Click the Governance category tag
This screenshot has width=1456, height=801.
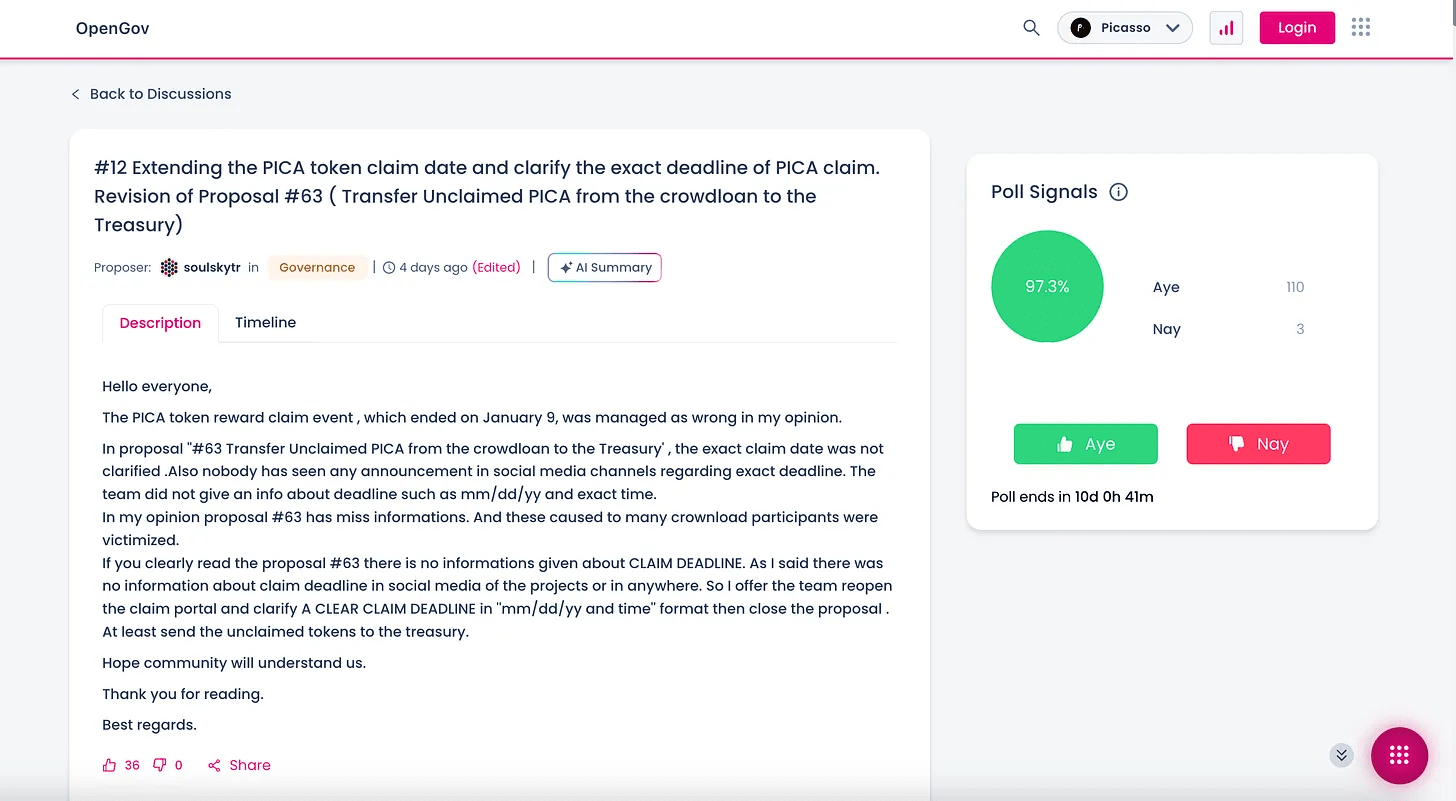pos(317,267)
